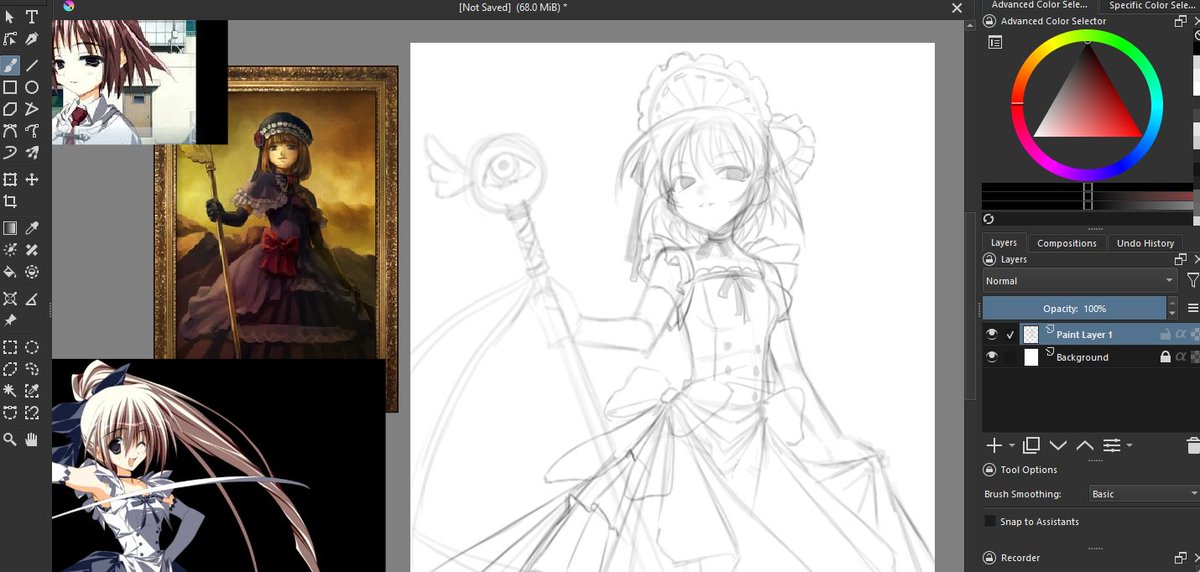Add a new paint layer
1200x572 pixels.
pyautogui.click(x=994, y=445)
